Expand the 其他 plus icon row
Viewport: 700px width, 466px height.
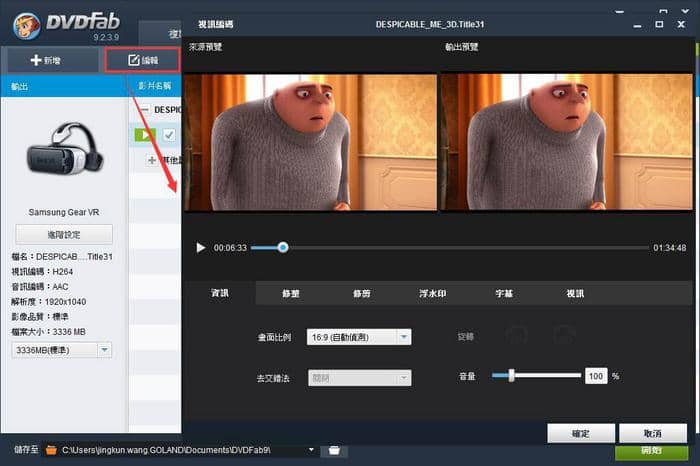(x=152, y=160)
